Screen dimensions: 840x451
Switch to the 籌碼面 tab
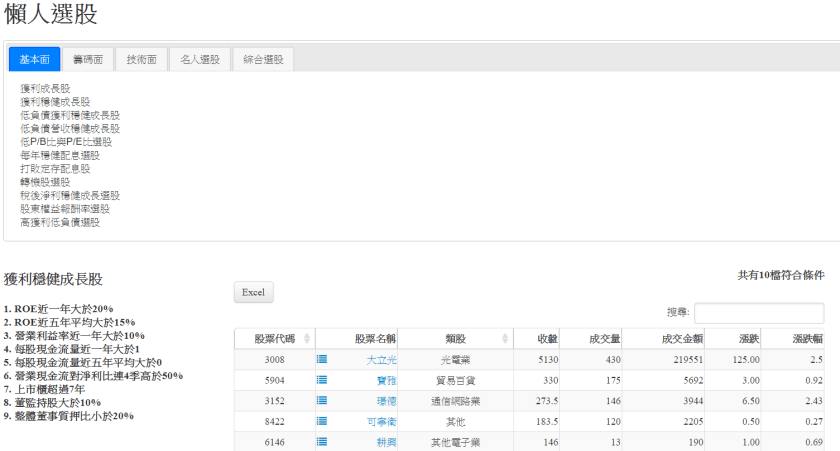88,59
